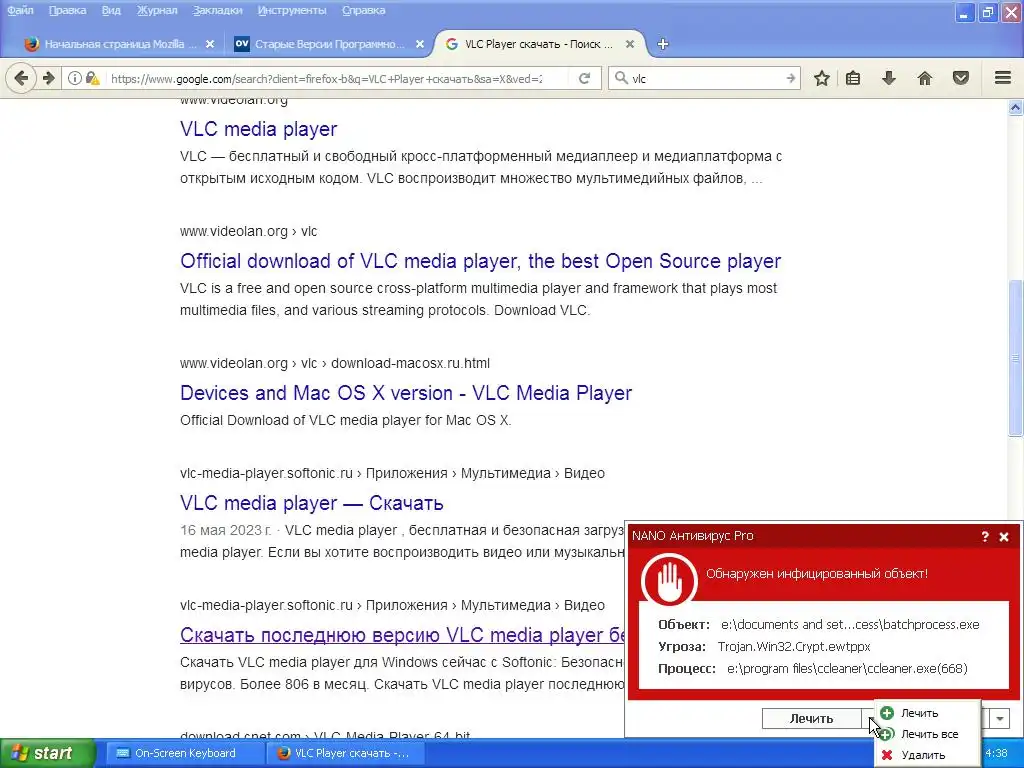This screenshot has height=768, width=1024.
Task: Show bookmarks list icon in toolbar
Action: (x=853, y=78)
